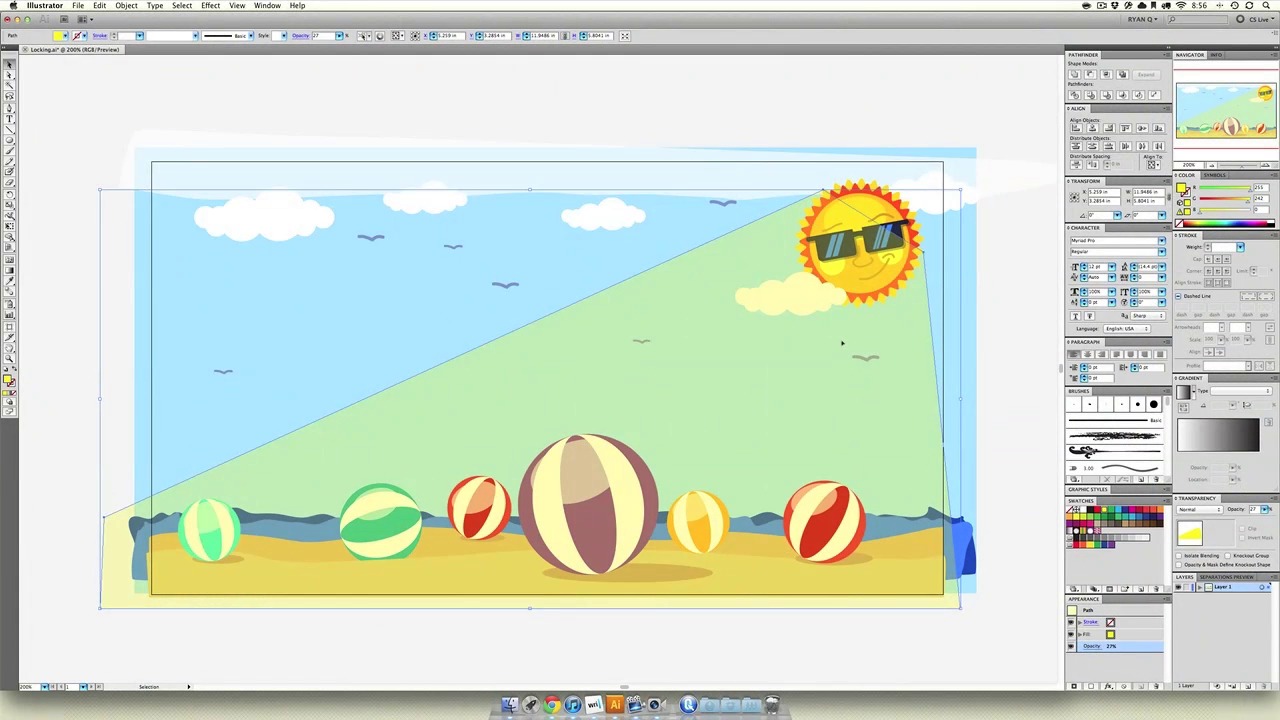Open the Normal blending mode dropdown

[x=1200, y=509]
